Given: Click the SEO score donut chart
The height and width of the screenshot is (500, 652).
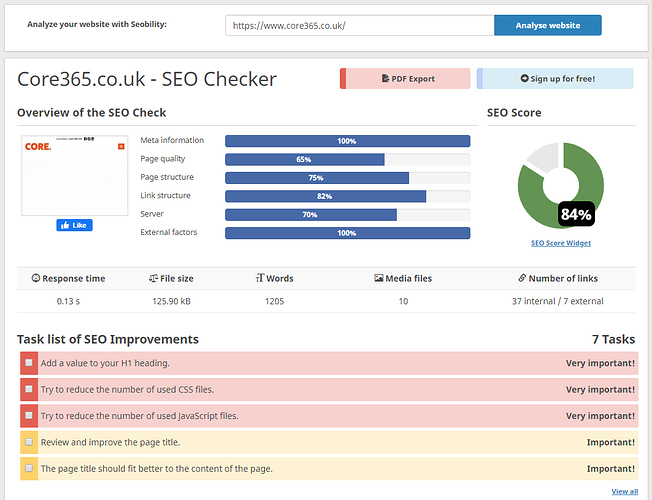Looking at the screenshot, I should click(560, 186).
